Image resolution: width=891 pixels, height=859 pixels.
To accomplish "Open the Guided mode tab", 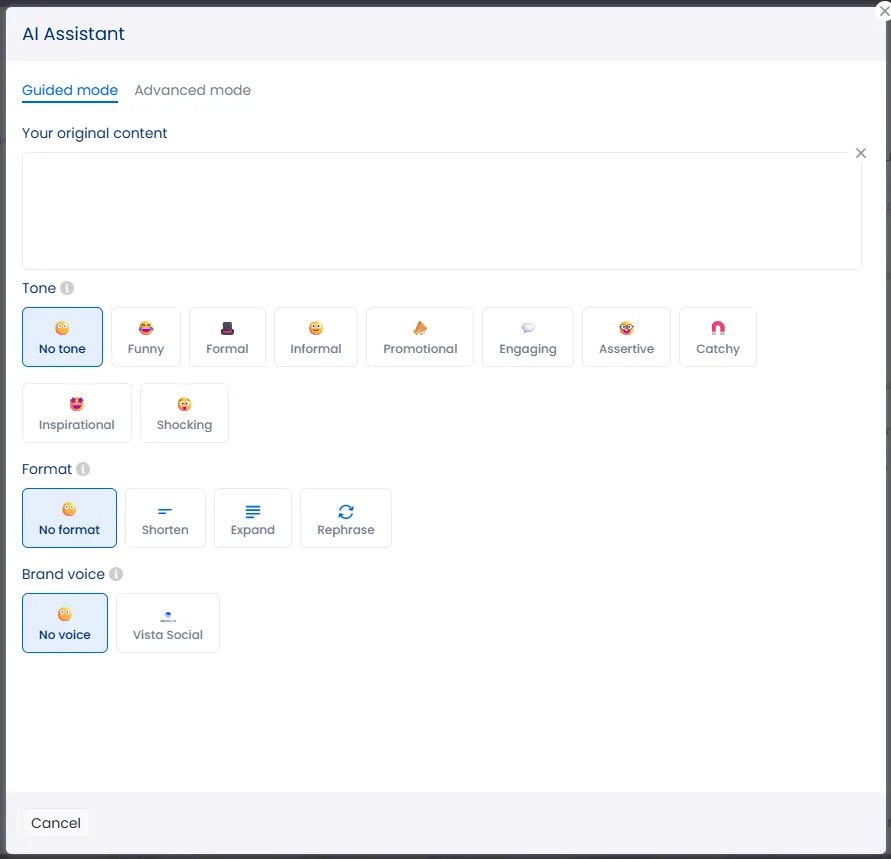I will [70, 90].
